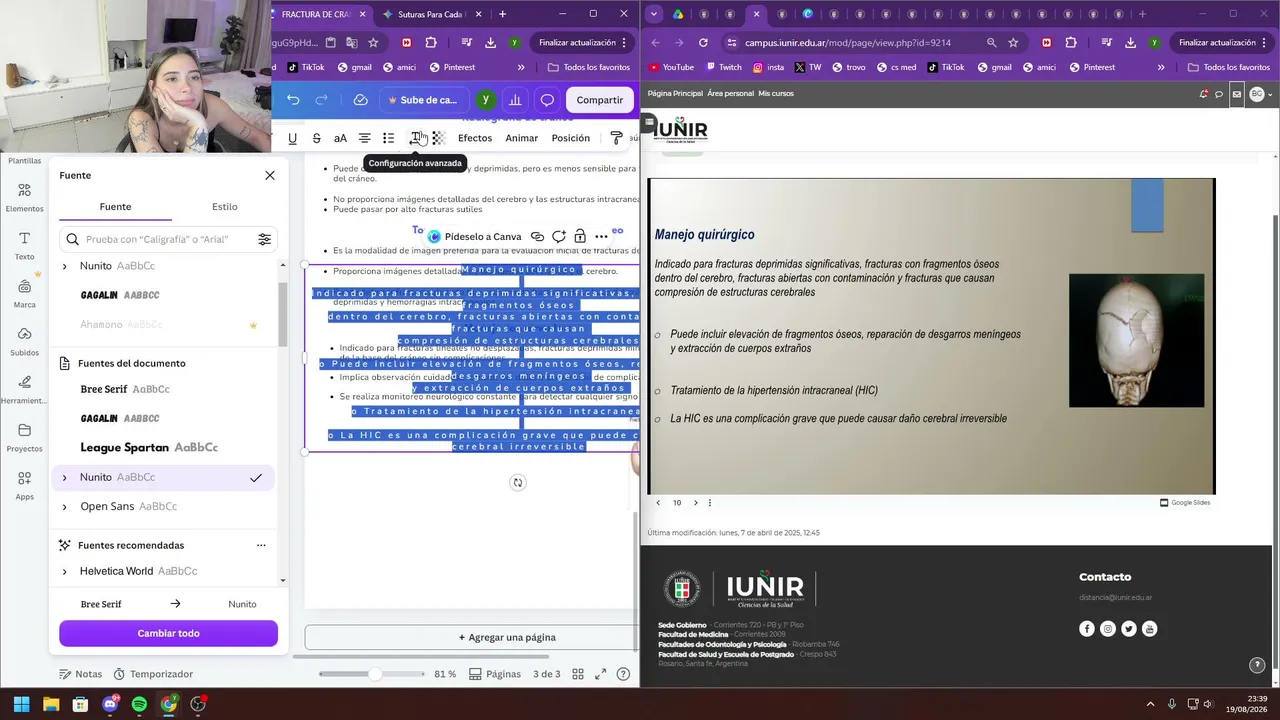This screenshot has width=1280, height=720.
Task: Open Windows Start menu
Action: click(21, 704)
